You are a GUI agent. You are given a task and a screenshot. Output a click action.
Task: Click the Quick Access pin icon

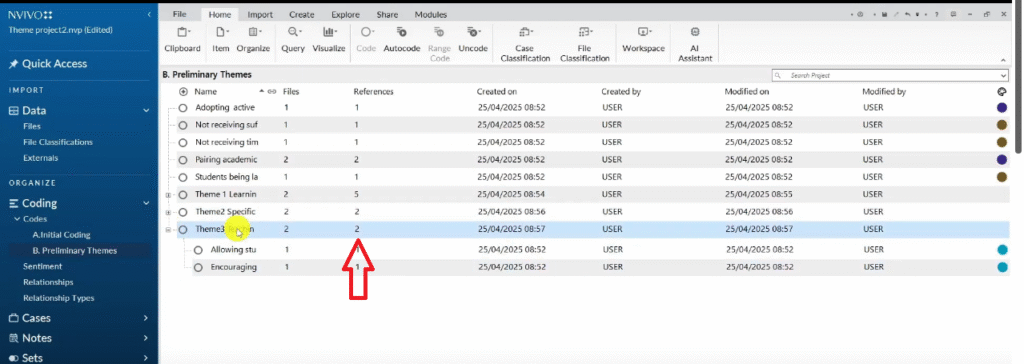(13, 64)
